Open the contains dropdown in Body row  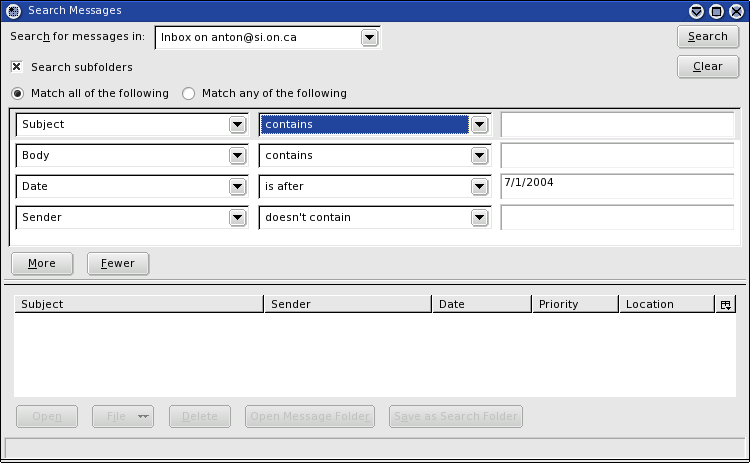click(x=479, y=155)
